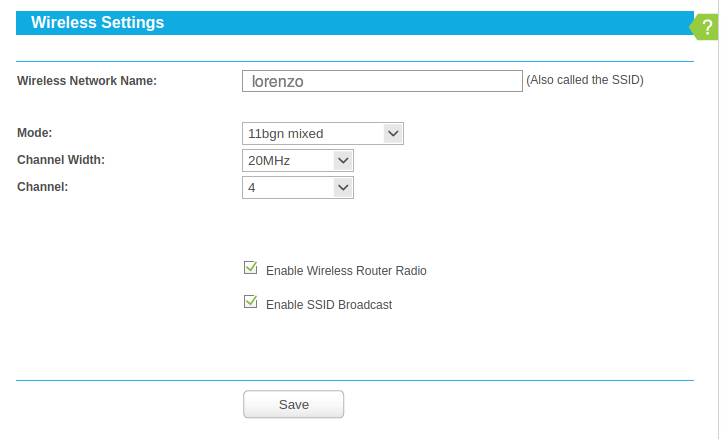Image resolution: width=727 pixels, height=439 pixels.
Task: Click the 'Channel Width:' field label
Action: [x=61, y=159]
